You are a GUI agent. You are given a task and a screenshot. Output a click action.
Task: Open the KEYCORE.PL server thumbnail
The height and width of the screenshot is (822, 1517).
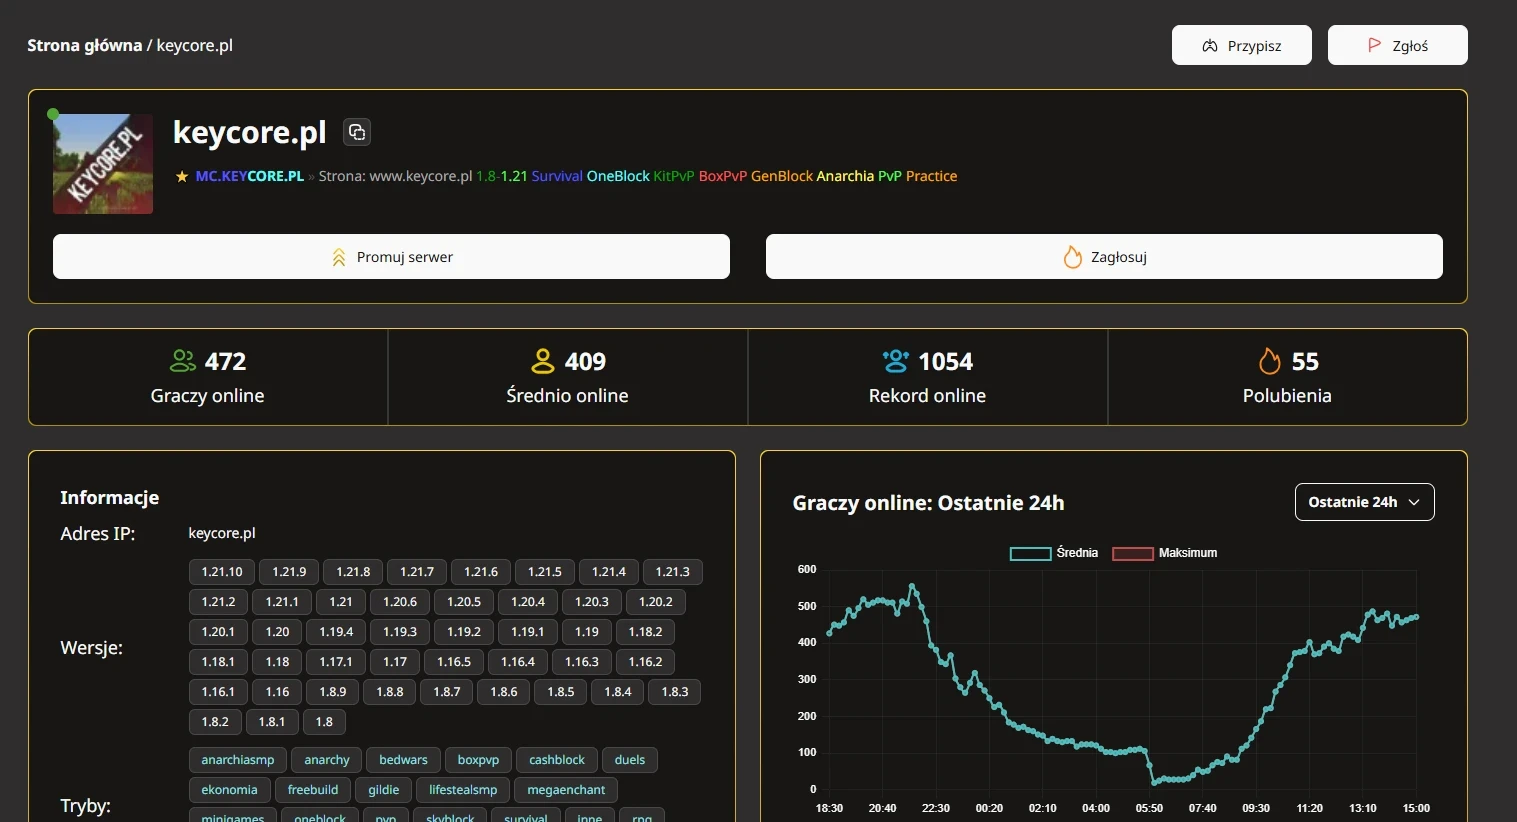(103, 164)
